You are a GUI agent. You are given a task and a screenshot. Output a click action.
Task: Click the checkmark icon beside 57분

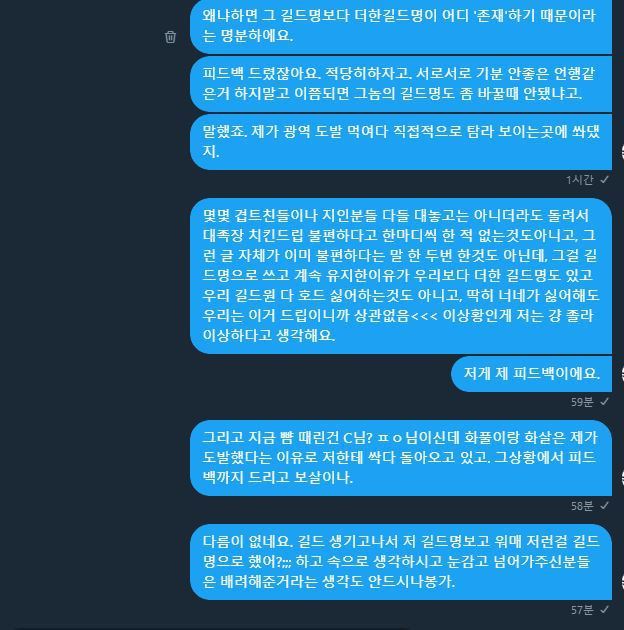pos(604,610)
